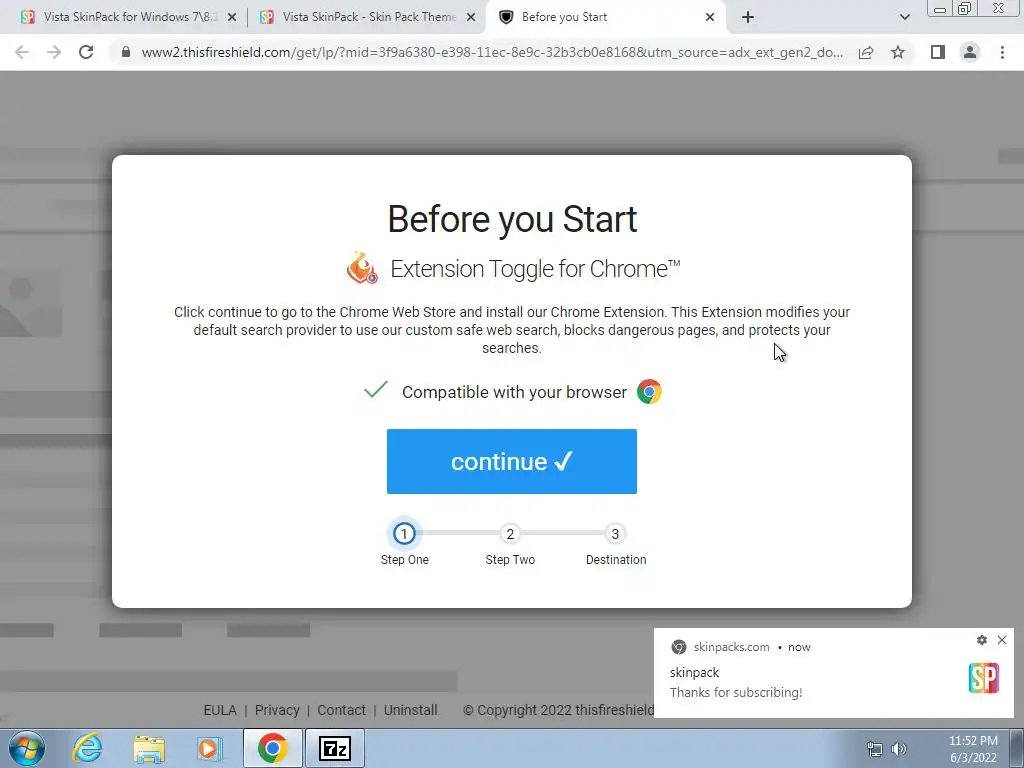Select Step One circle in progress

[404, 534]
